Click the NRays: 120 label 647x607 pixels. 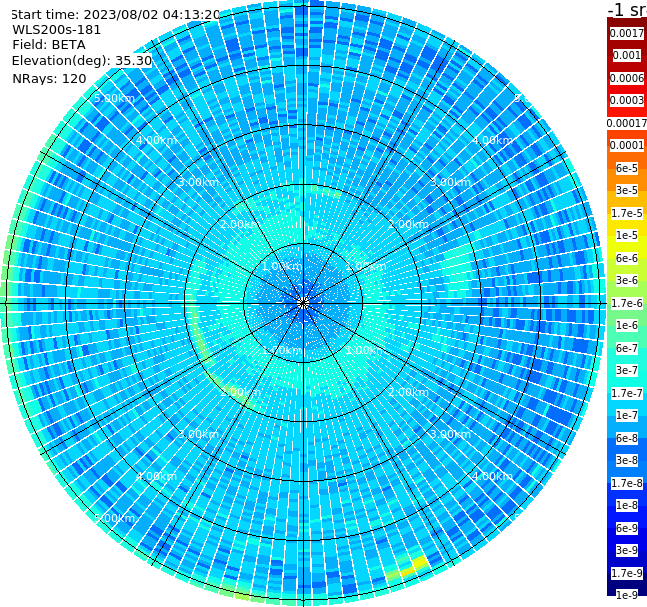click(x=49, y=79)
